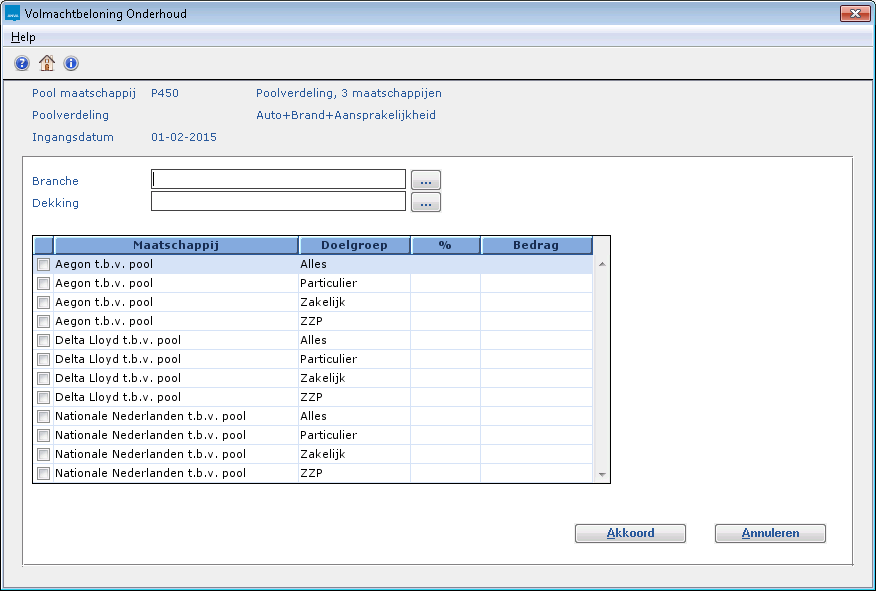The image size is (876, 591).
Task: Click the application icon in title bar
Action: pos(12,14)
